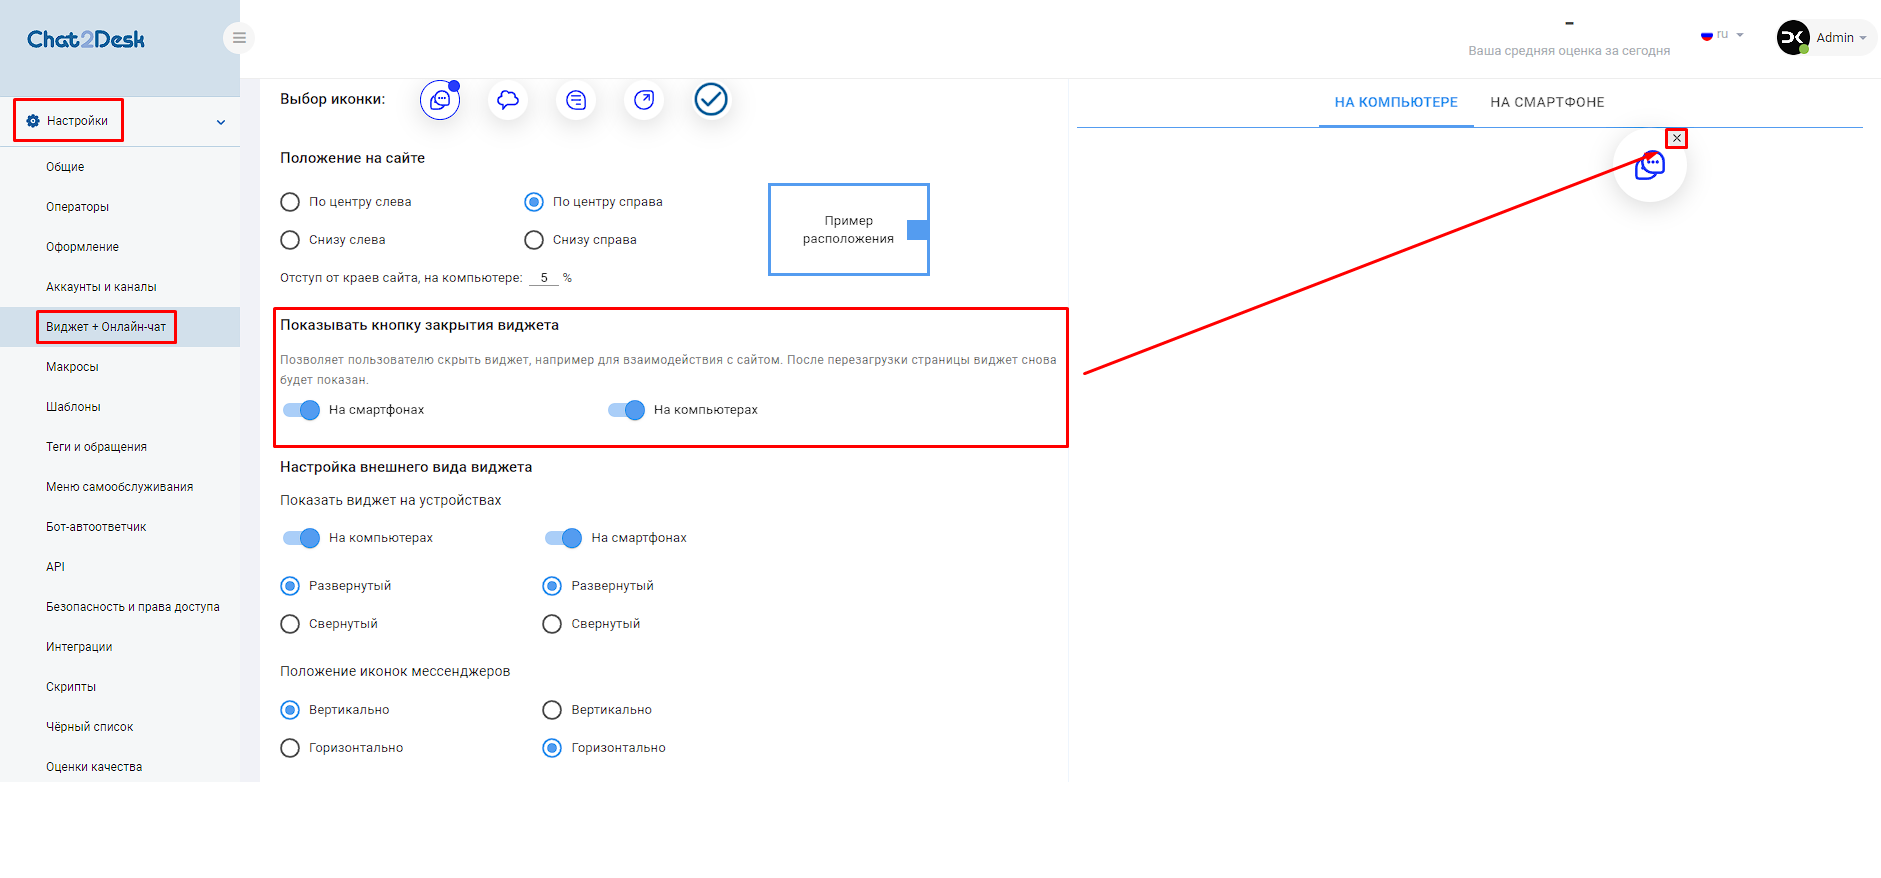Choose the checkmark circle widget icon
This screenshot has width=1881, height=878.
click(711, 100)
